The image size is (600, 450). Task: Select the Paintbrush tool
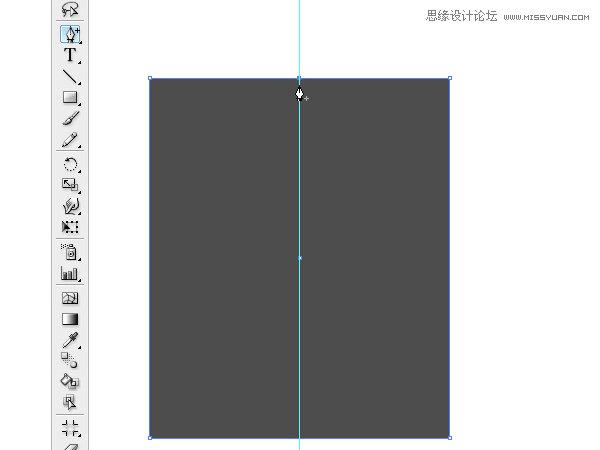tap(70, 119)
